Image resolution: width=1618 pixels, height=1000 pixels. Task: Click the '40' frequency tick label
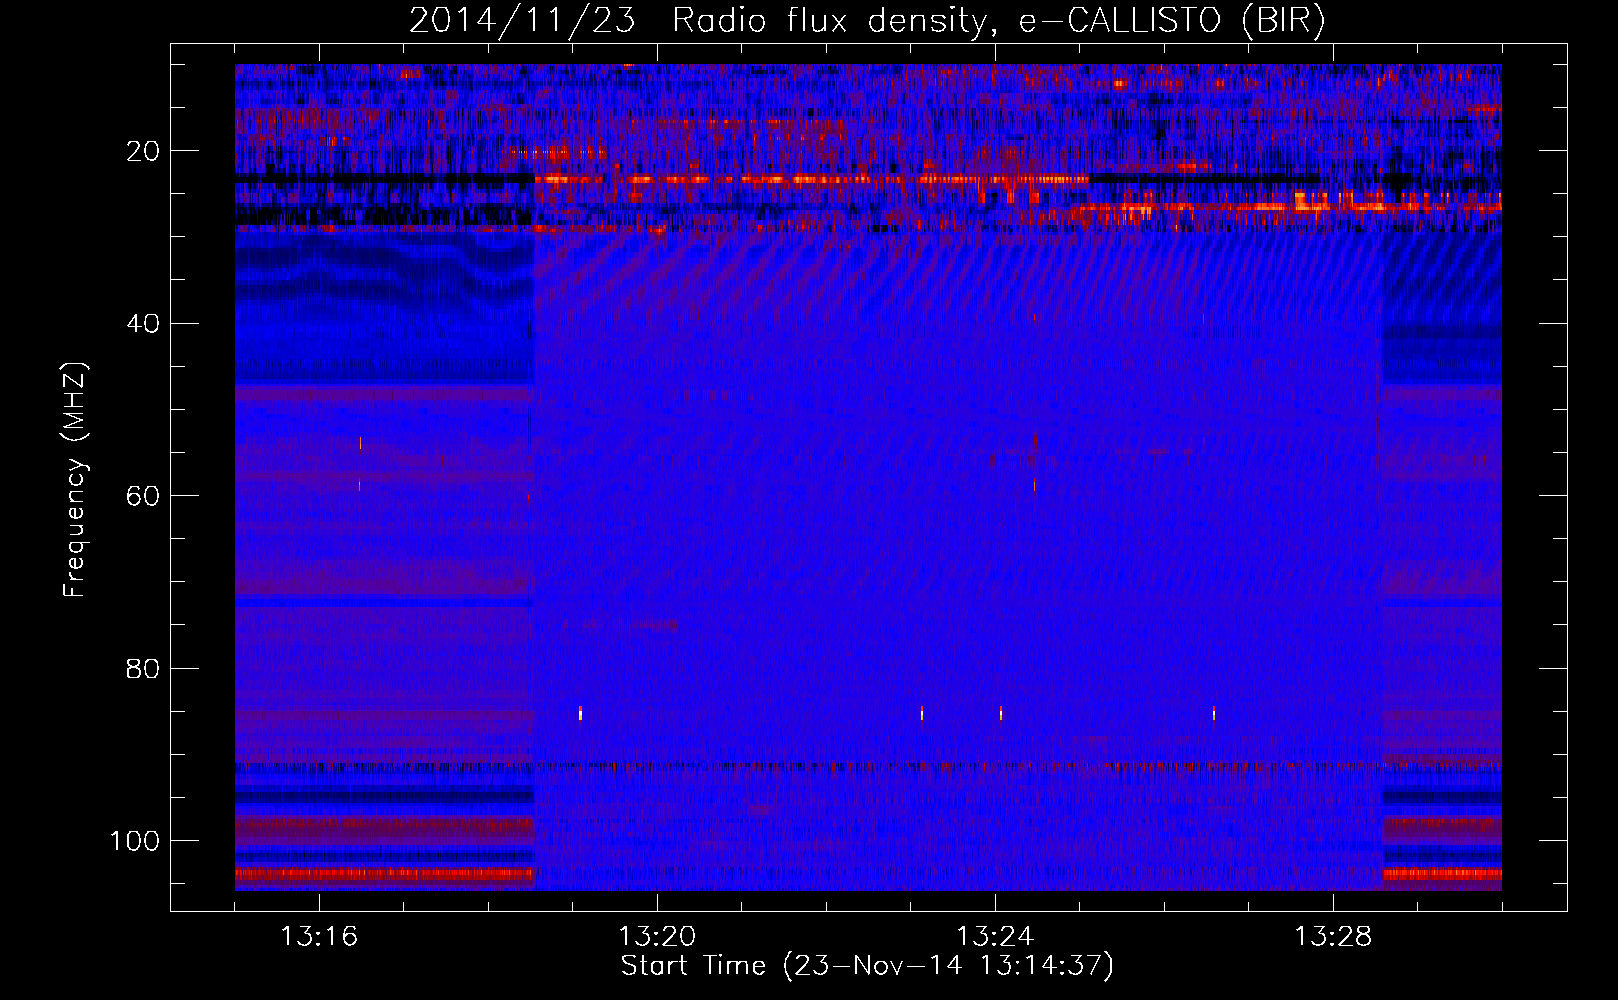(x=144, y=324)
